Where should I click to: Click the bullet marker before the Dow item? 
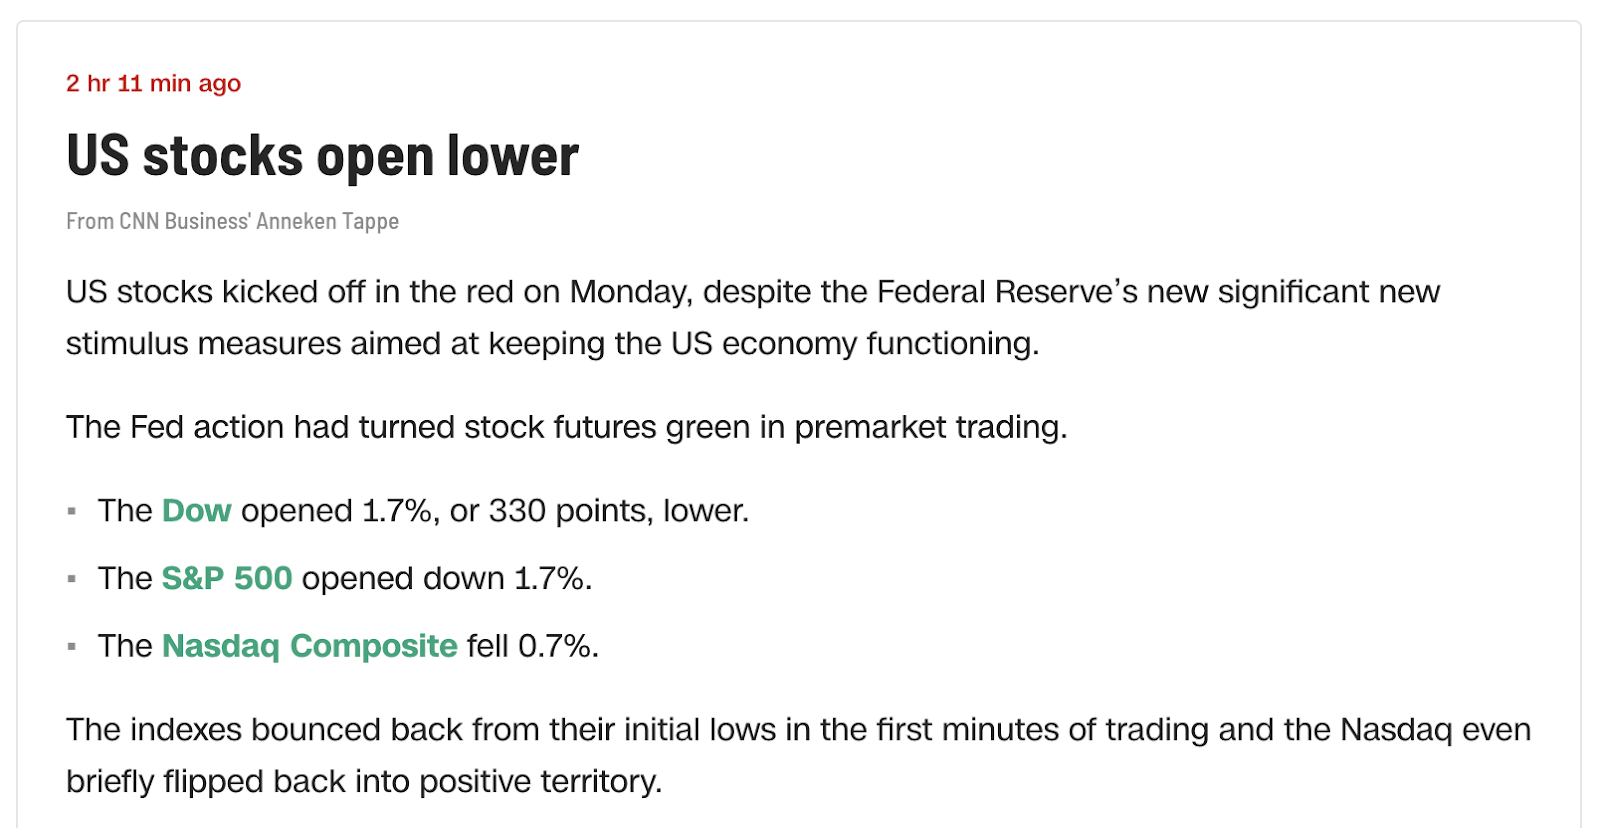(72, 512)
